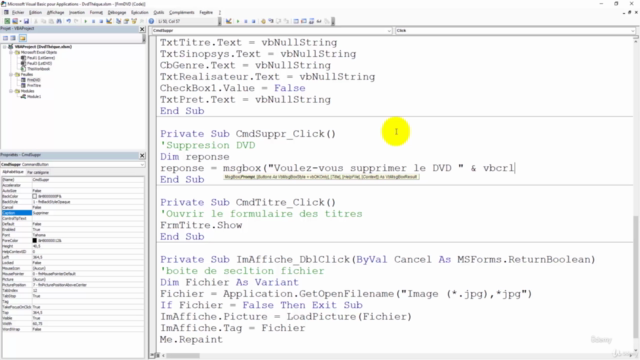Open Object Browser via toolbar icon
The width and height of the screenshot is (640, 360).
[x=134, y=21]
